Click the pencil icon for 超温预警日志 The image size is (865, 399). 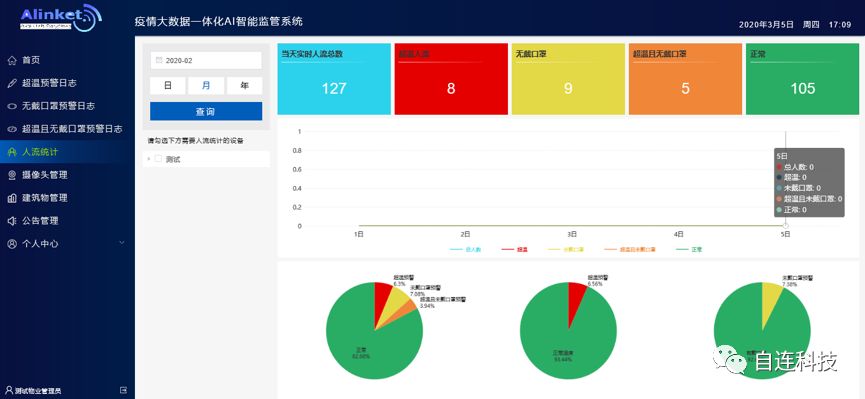coord(12,83)
